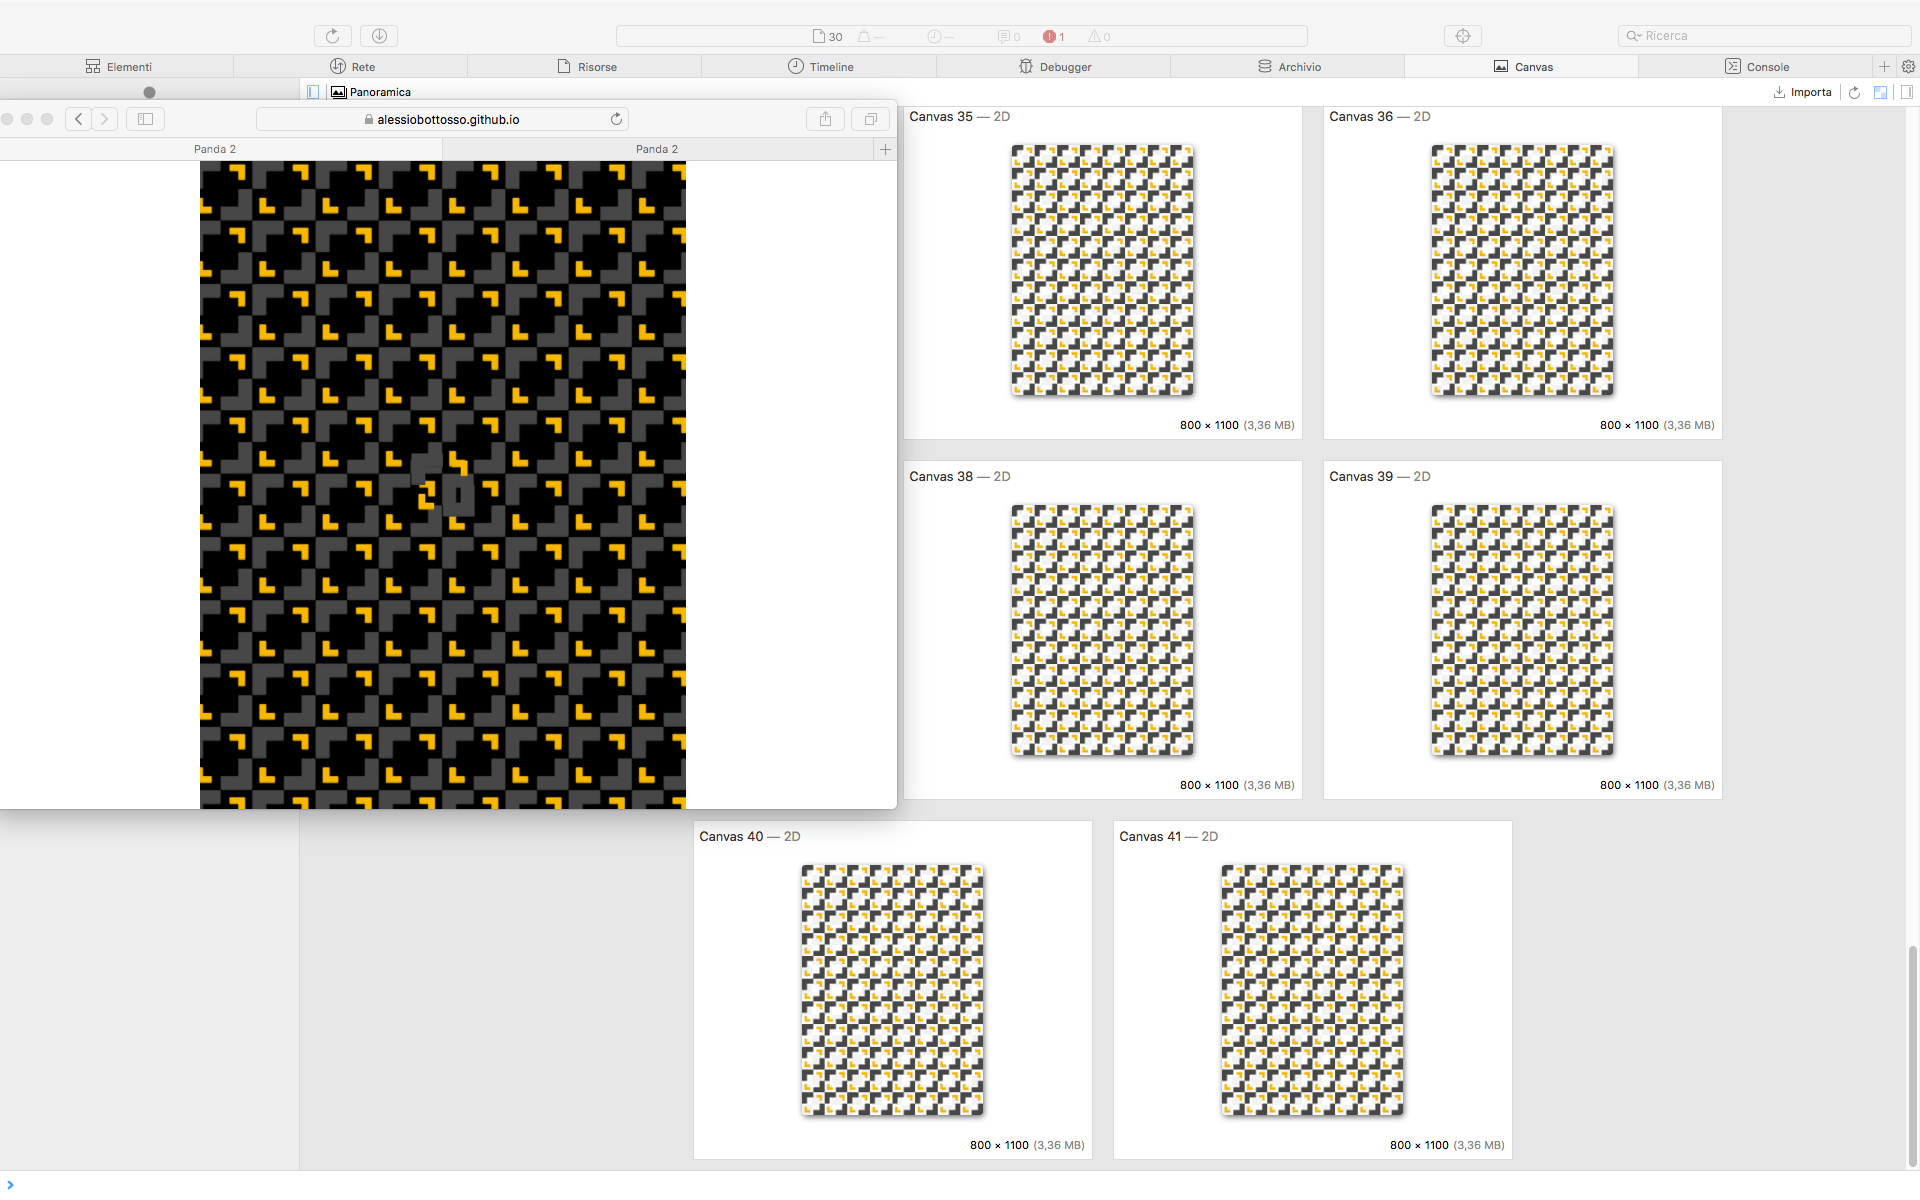Click the Canvas 40 thumbnail

click(892, 990)
